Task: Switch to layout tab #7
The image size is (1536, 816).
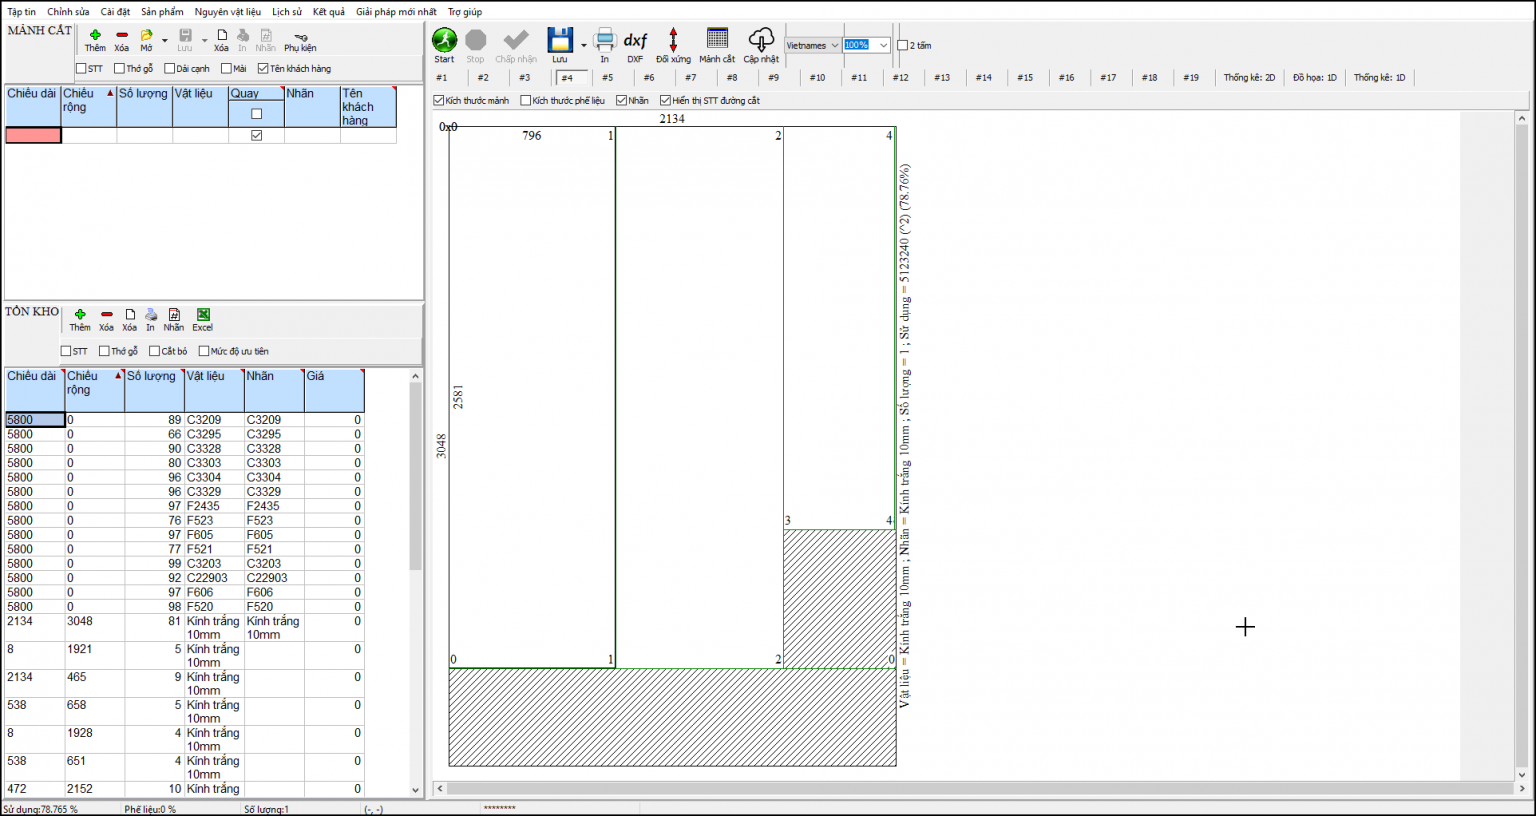Action: pyautogui.click(x=690, y=78)
